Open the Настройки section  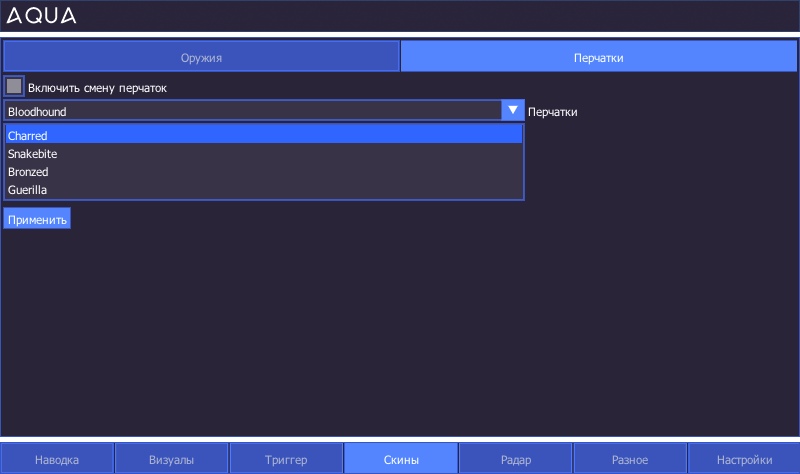[744, 459]
